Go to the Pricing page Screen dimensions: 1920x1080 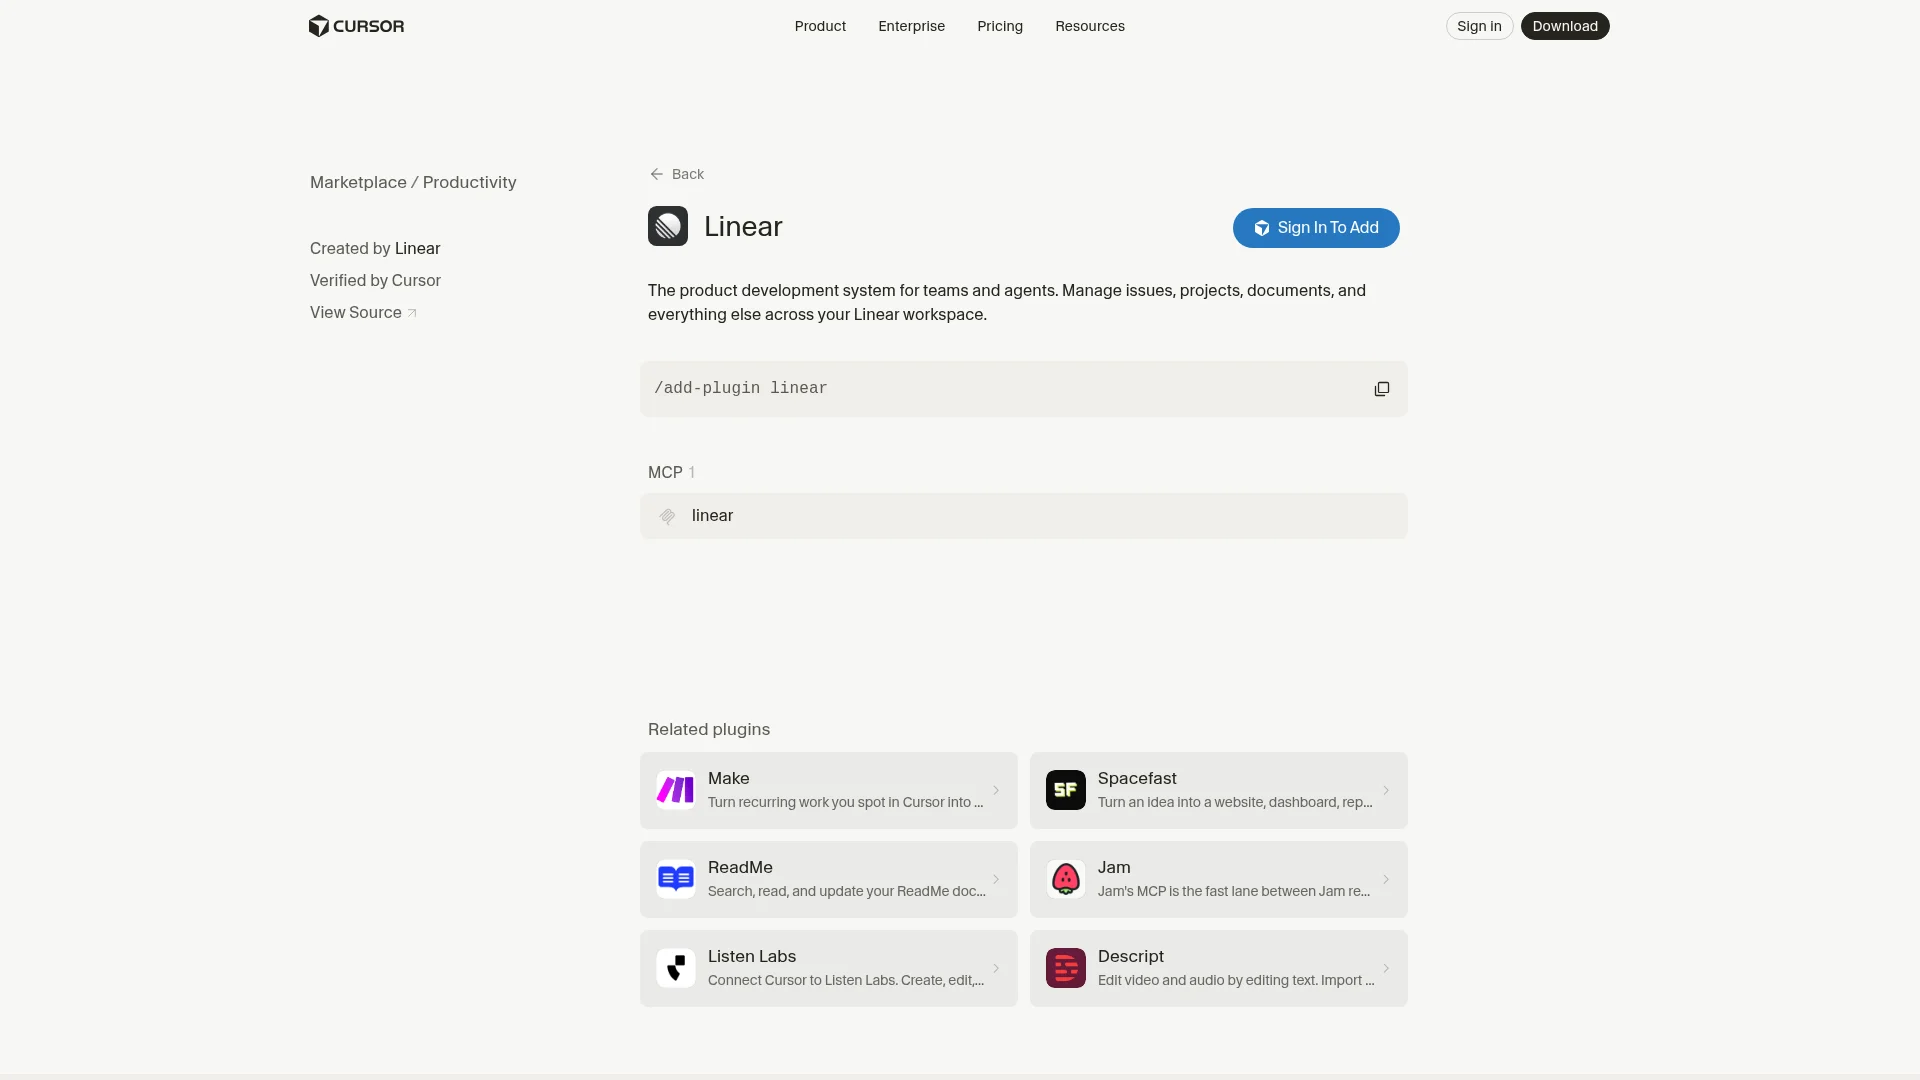click(1000, 26)
